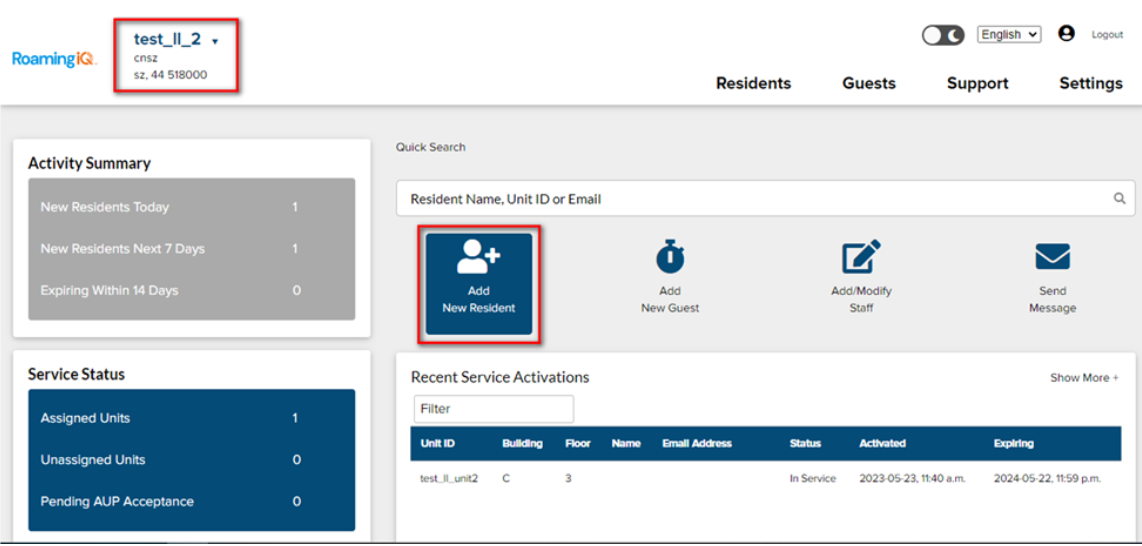This screenshot has width=1142, height=546.
Task: Click the search magnifier icon
Action: point(1120,199)
